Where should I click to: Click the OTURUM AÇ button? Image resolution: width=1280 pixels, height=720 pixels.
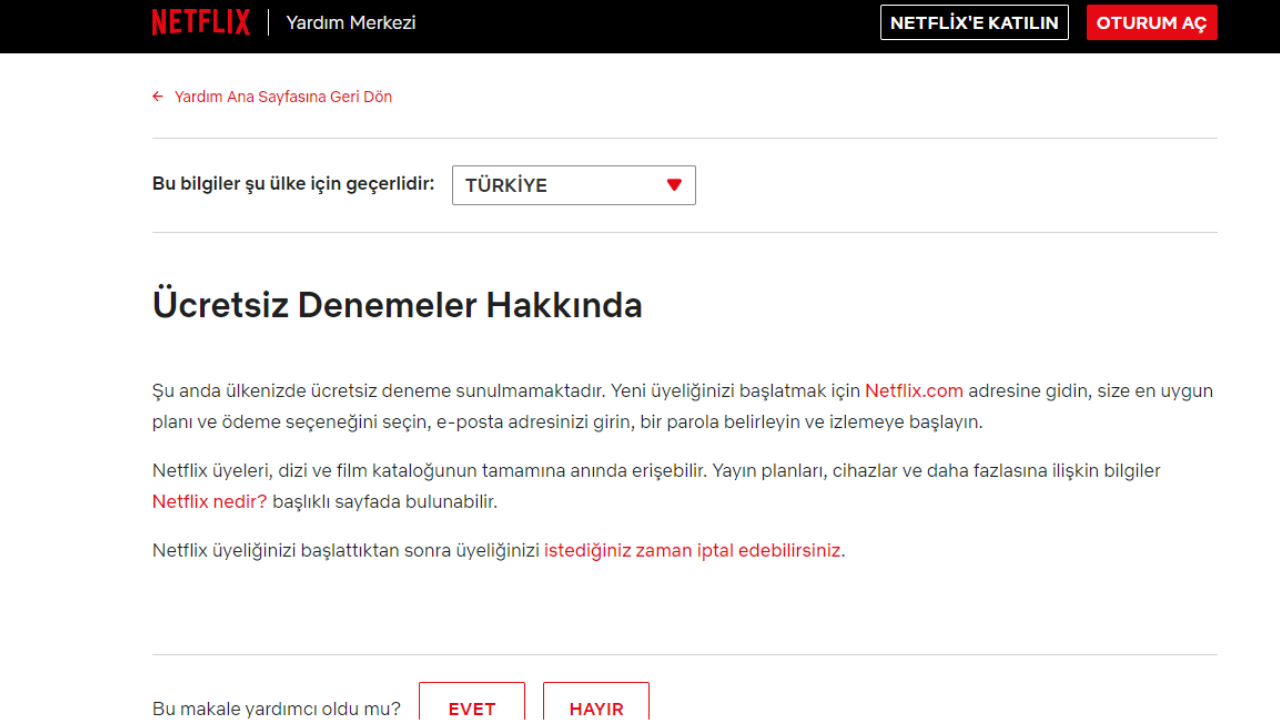[x=1152, y=22]
